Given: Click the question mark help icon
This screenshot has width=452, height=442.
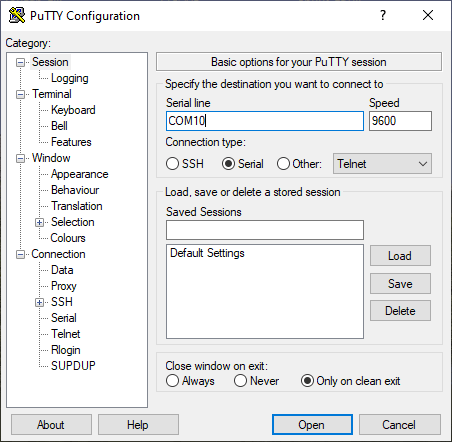Looking at the screenshot, I should (x=383, y=15).
